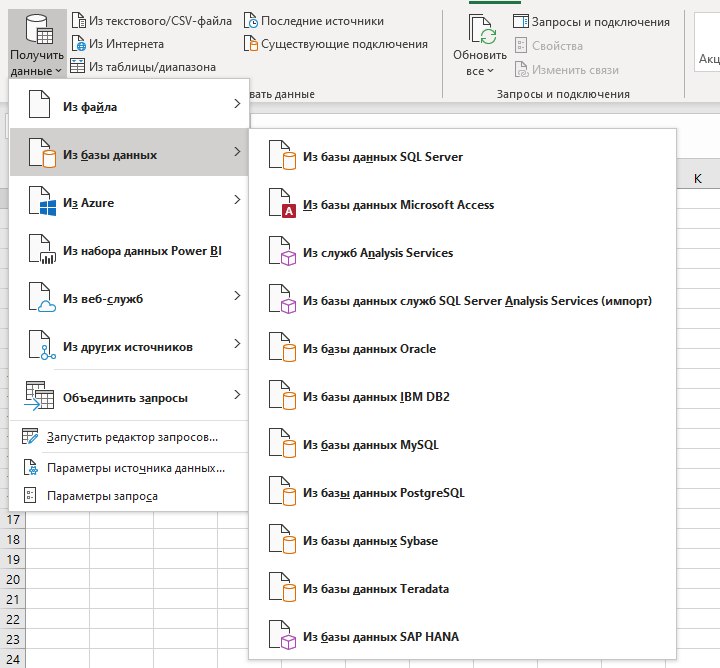Click the cloud icon for Из веб-служб

click(x=42, y=297)
